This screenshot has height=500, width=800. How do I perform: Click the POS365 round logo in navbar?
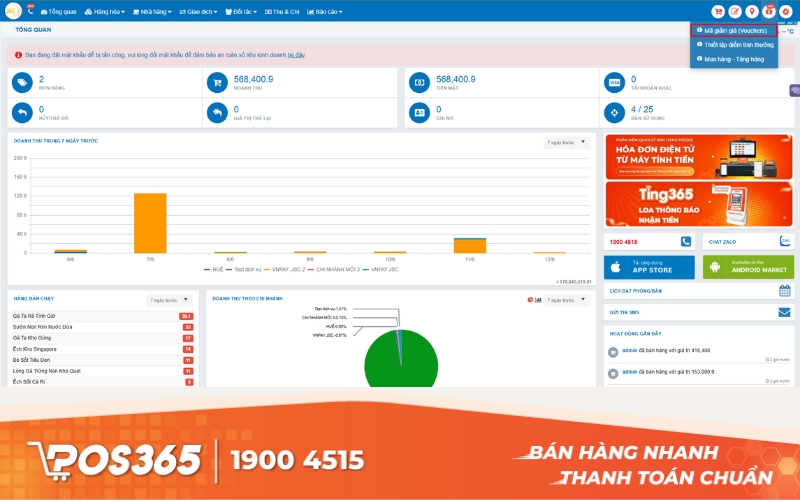pos(13,11)
